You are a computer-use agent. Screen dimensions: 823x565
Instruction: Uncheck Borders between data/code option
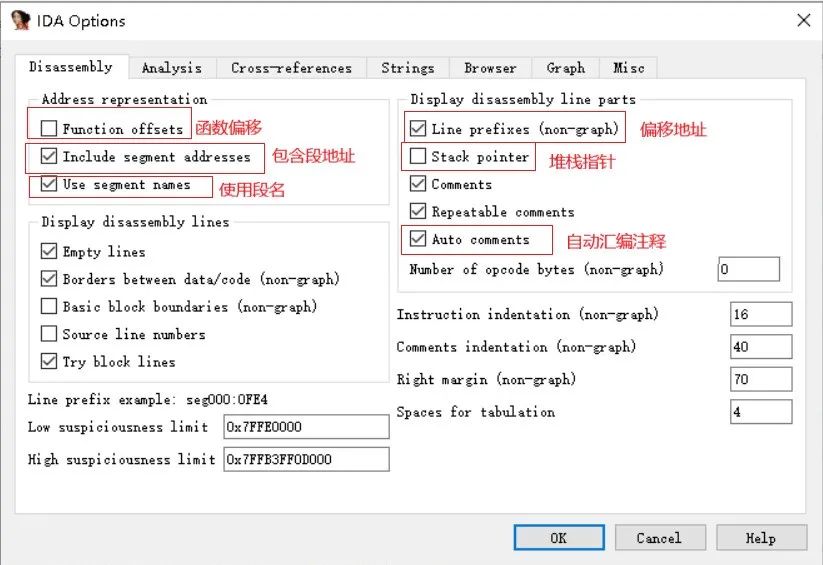tap(49, 278)
